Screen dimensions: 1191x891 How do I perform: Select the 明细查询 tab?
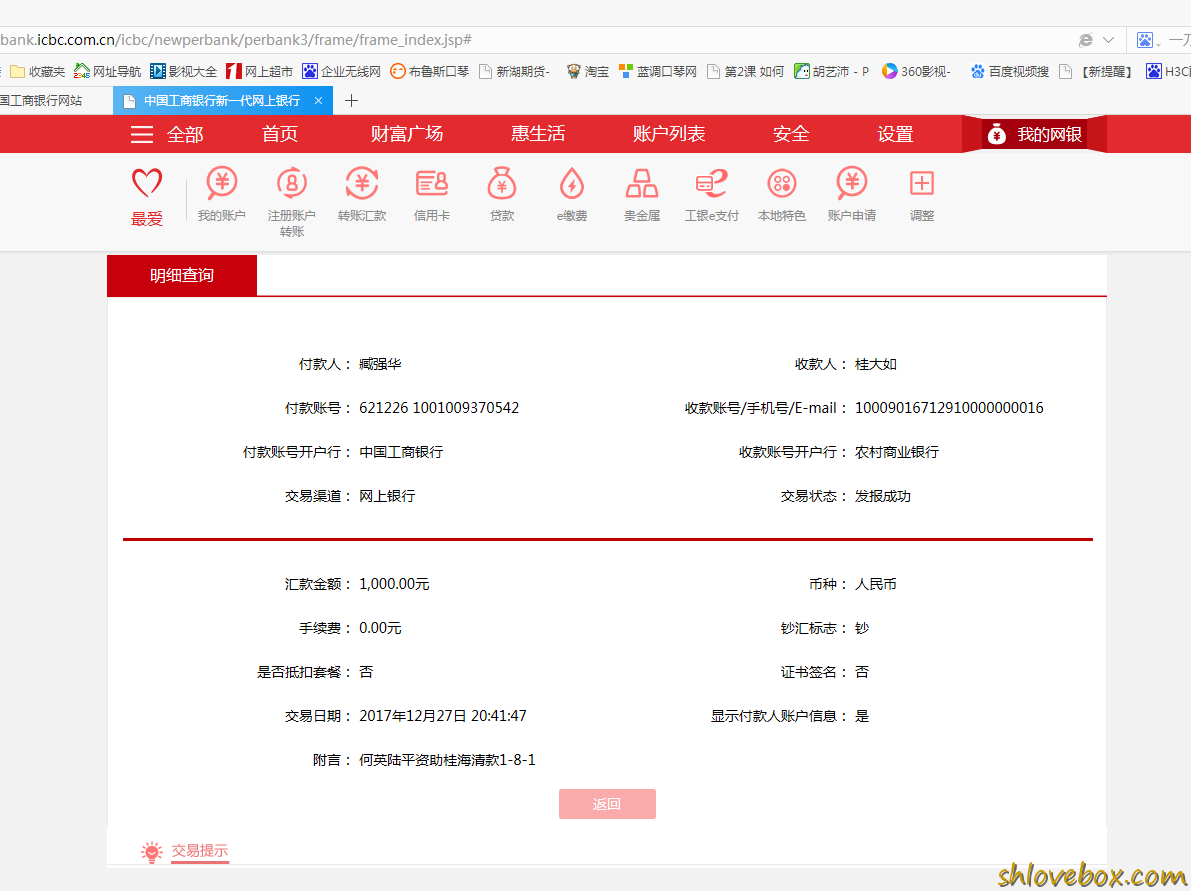(182, 275)
